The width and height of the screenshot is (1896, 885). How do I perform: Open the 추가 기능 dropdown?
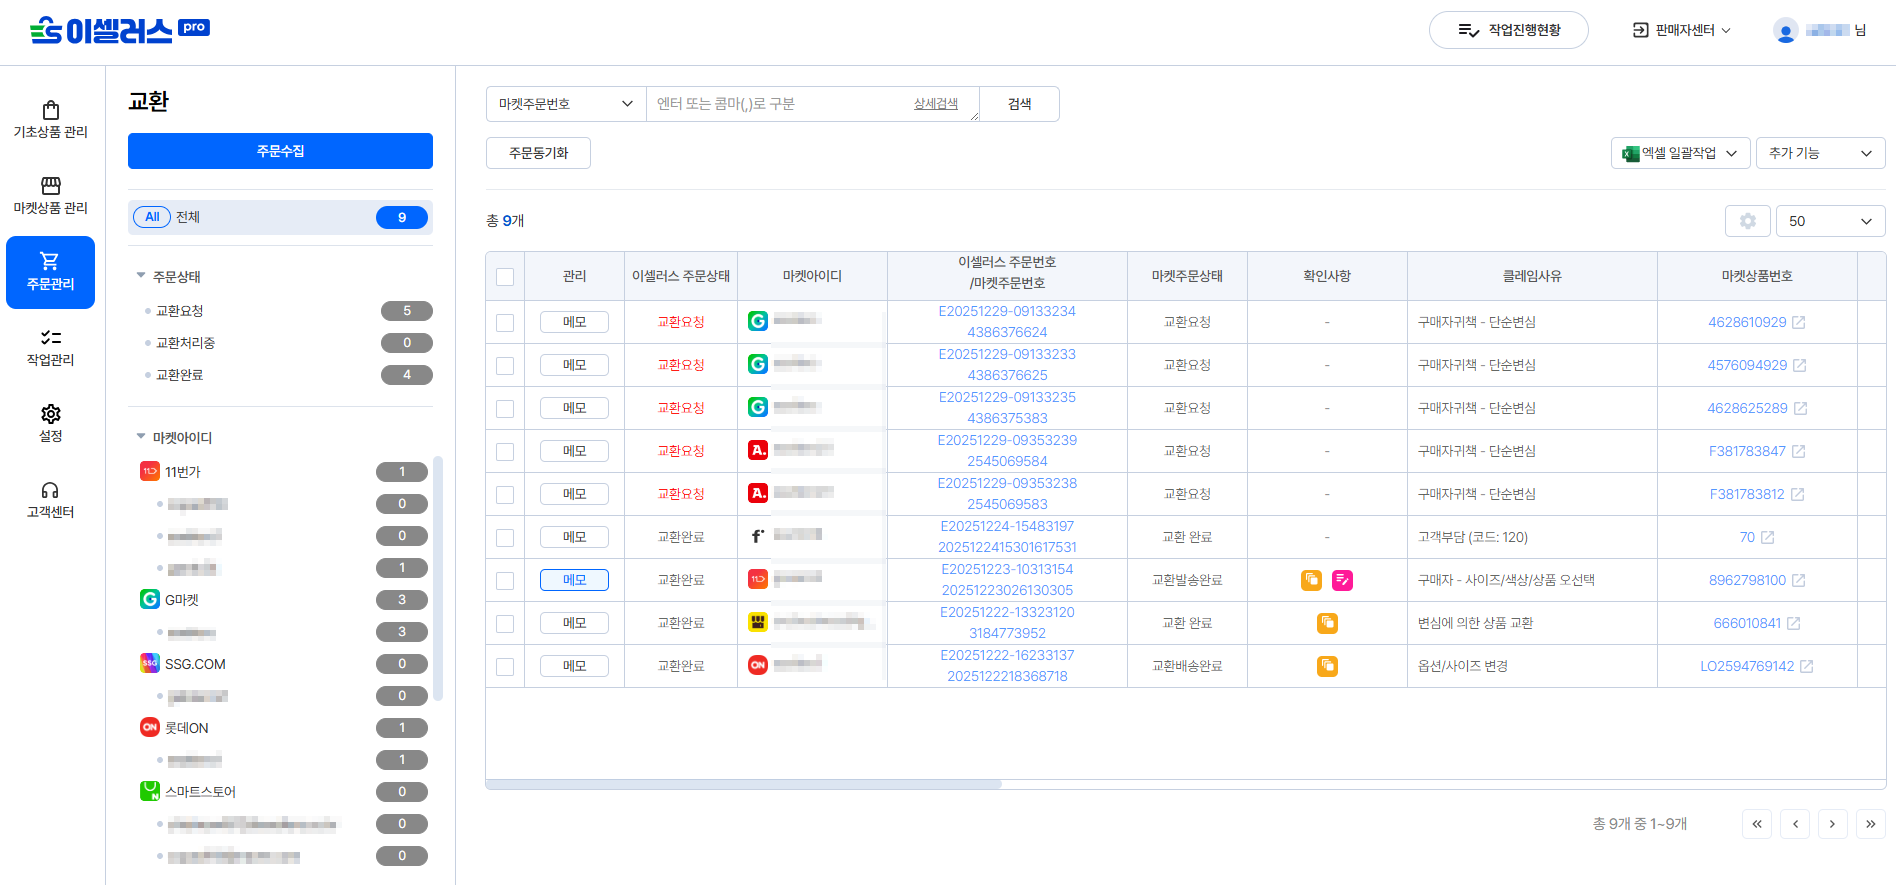(x=1820, y=153)
